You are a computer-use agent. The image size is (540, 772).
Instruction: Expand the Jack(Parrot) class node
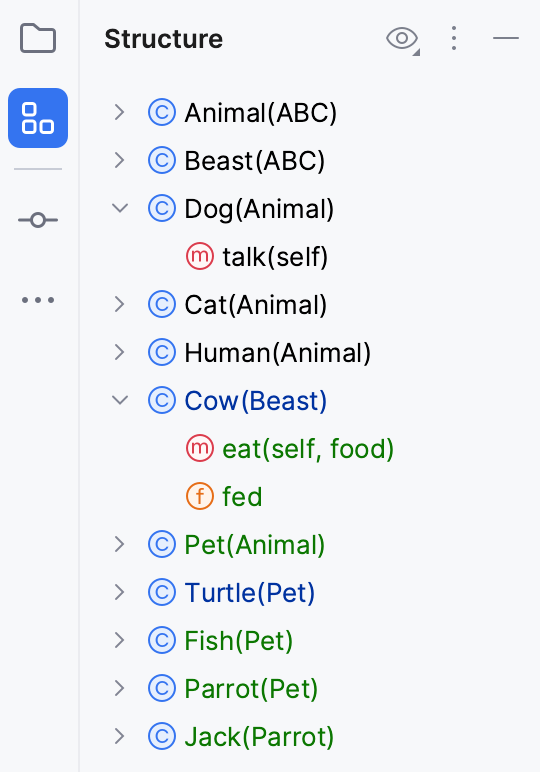pos(119,737)
